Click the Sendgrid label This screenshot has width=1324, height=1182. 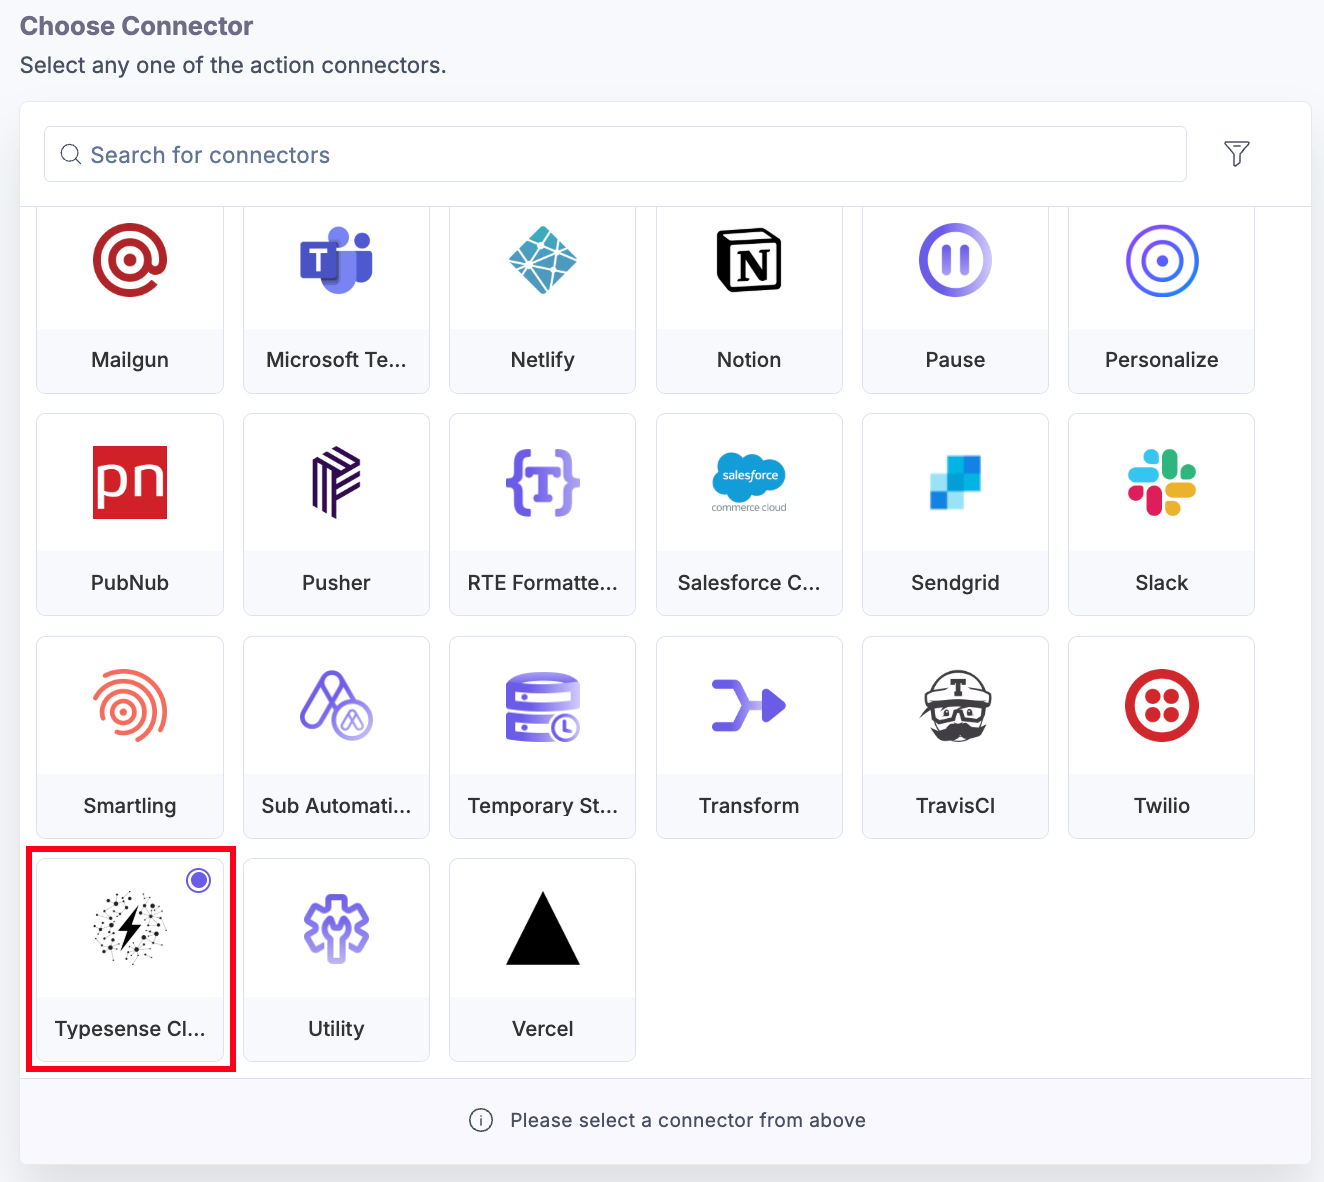click(x=955, y=583)
